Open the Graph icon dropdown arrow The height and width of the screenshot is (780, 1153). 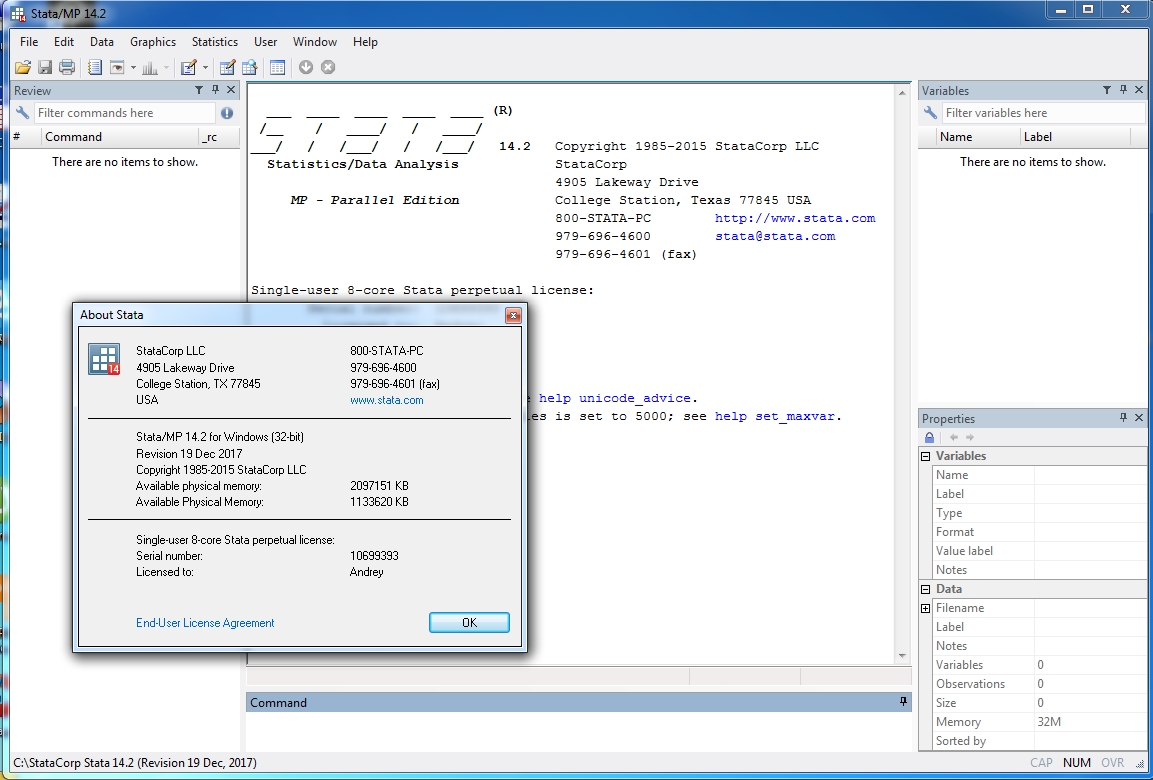coord(166,68)
